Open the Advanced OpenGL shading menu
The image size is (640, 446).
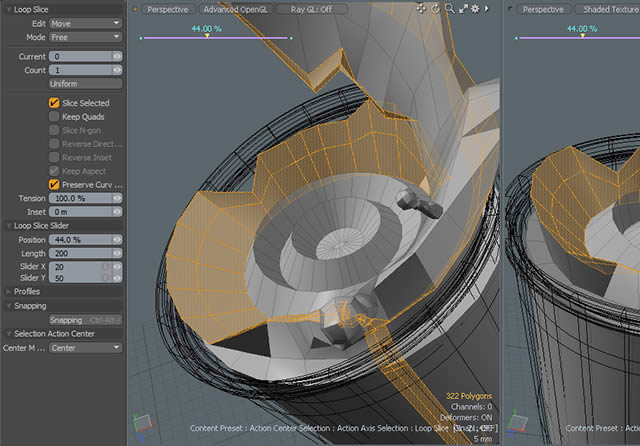tap(237, 9)
